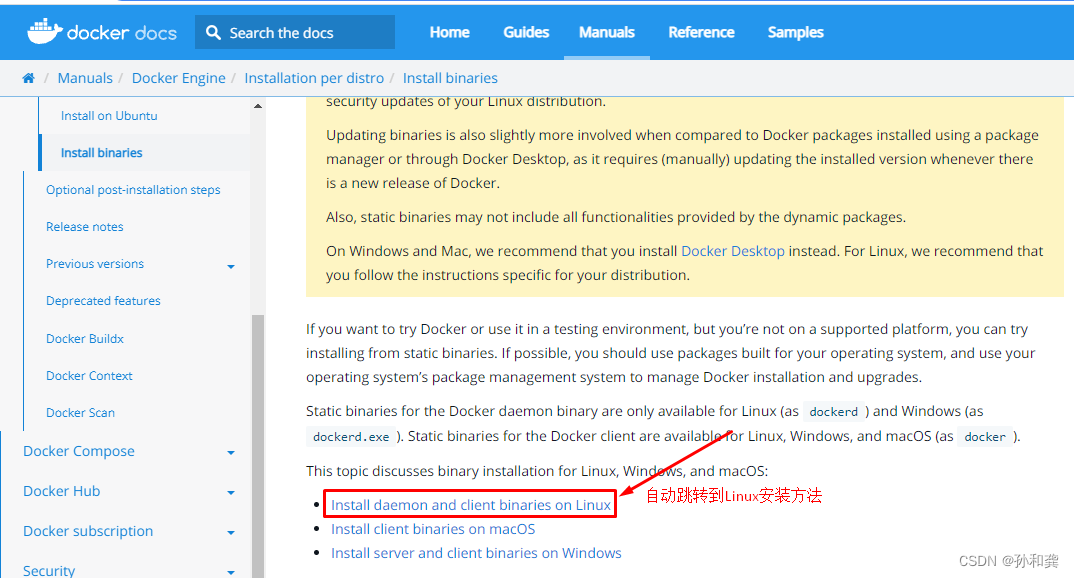Open Install daemon and client binaries on Linux
The height and width of the screenshot is (578, 1074).
(471, 505)
